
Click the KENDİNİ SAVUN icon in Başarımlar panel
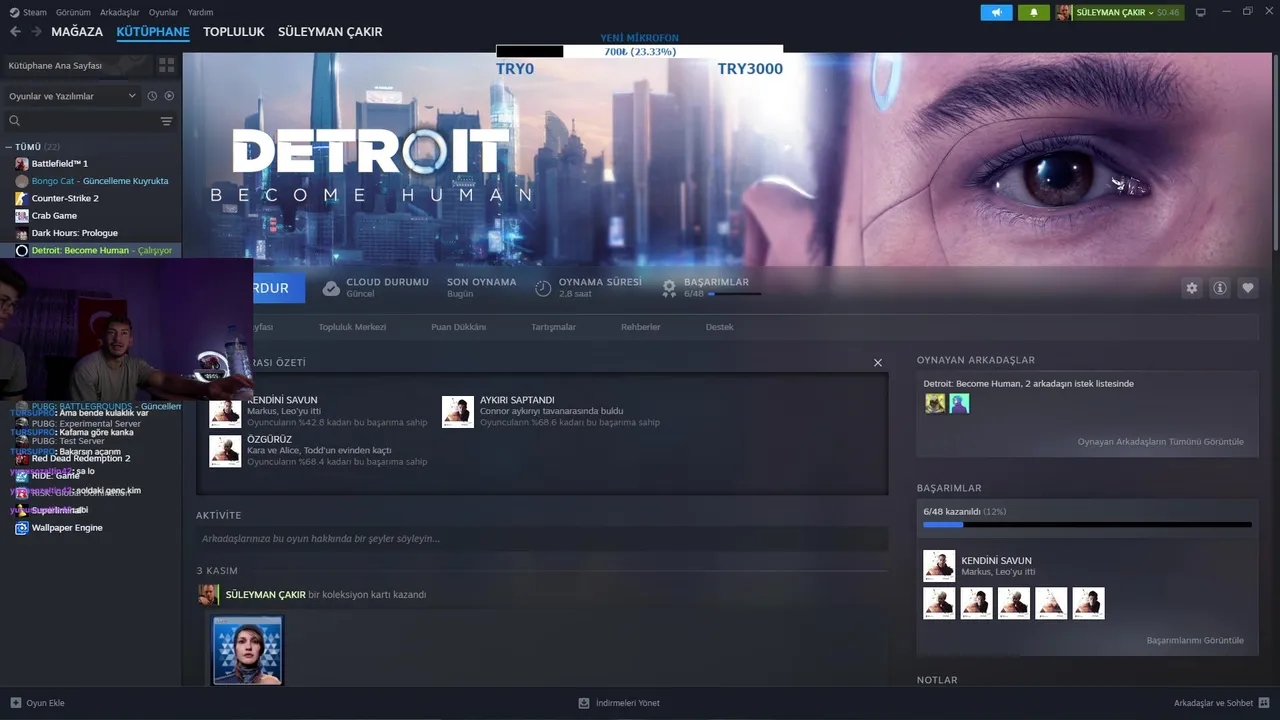pos(939,566)
